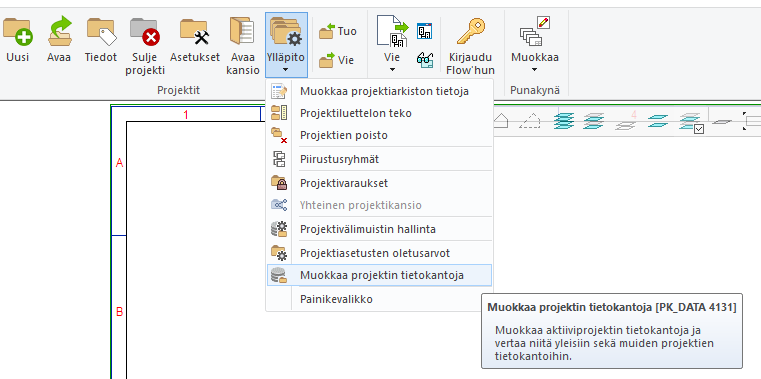The image size is (761, 379).
Task: Click the red A row label
Action: (x=119, y=164)
